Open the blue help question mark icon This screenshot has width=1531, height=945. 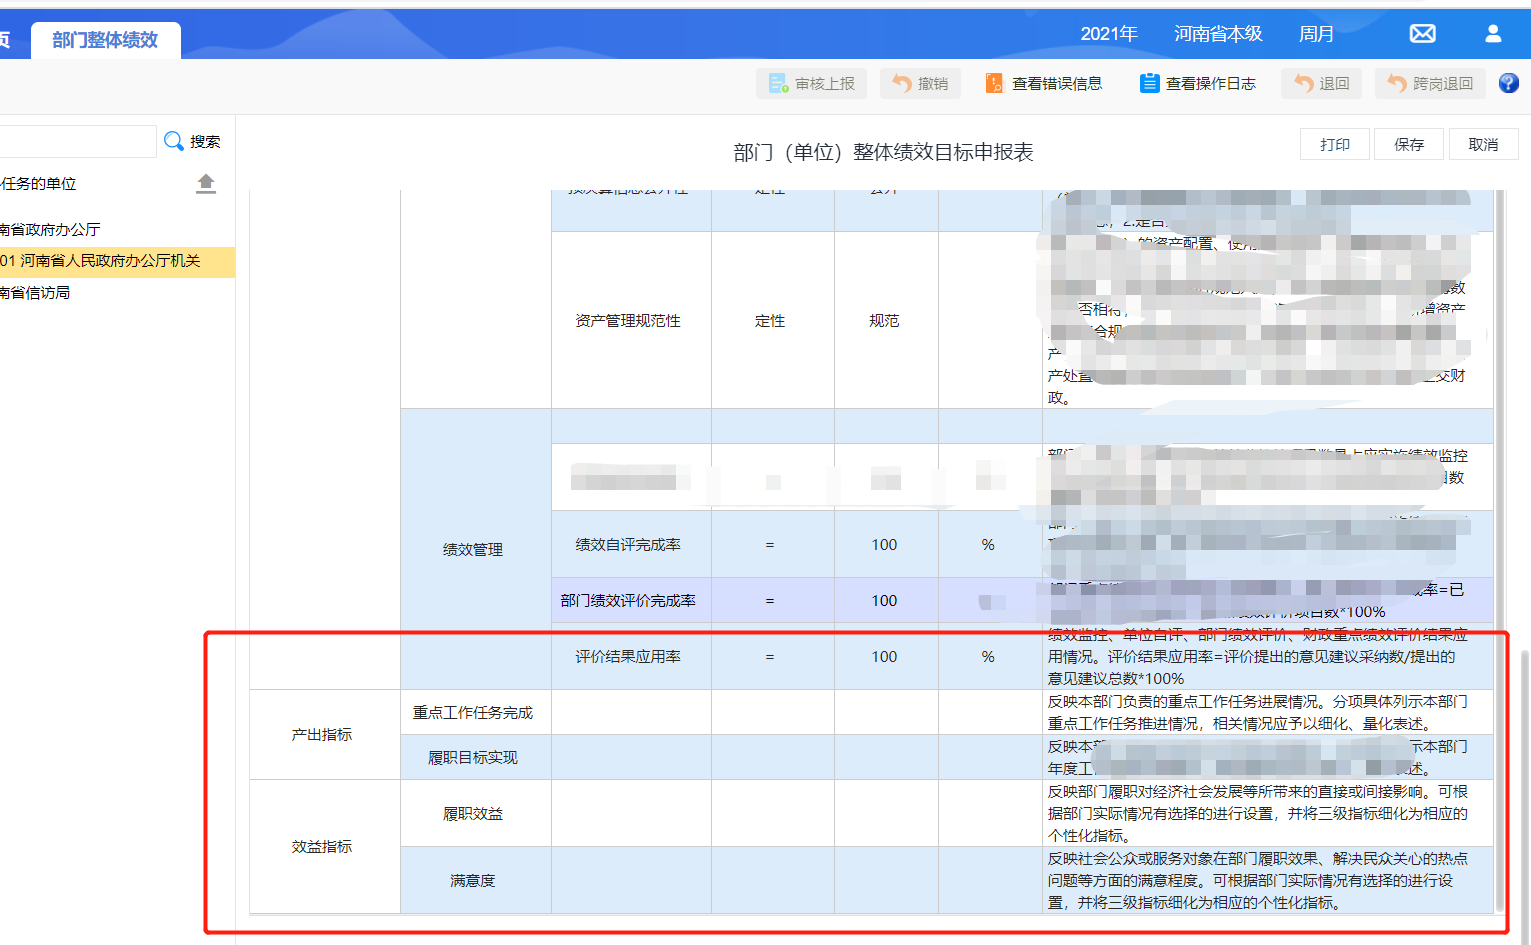[x=1508, y=83]
